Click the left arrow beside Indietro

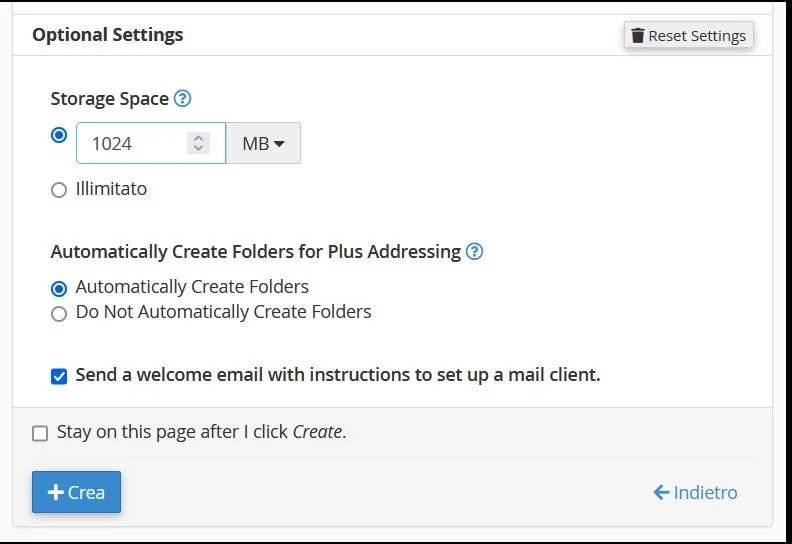pyautogui.click(x=661, y=492)
